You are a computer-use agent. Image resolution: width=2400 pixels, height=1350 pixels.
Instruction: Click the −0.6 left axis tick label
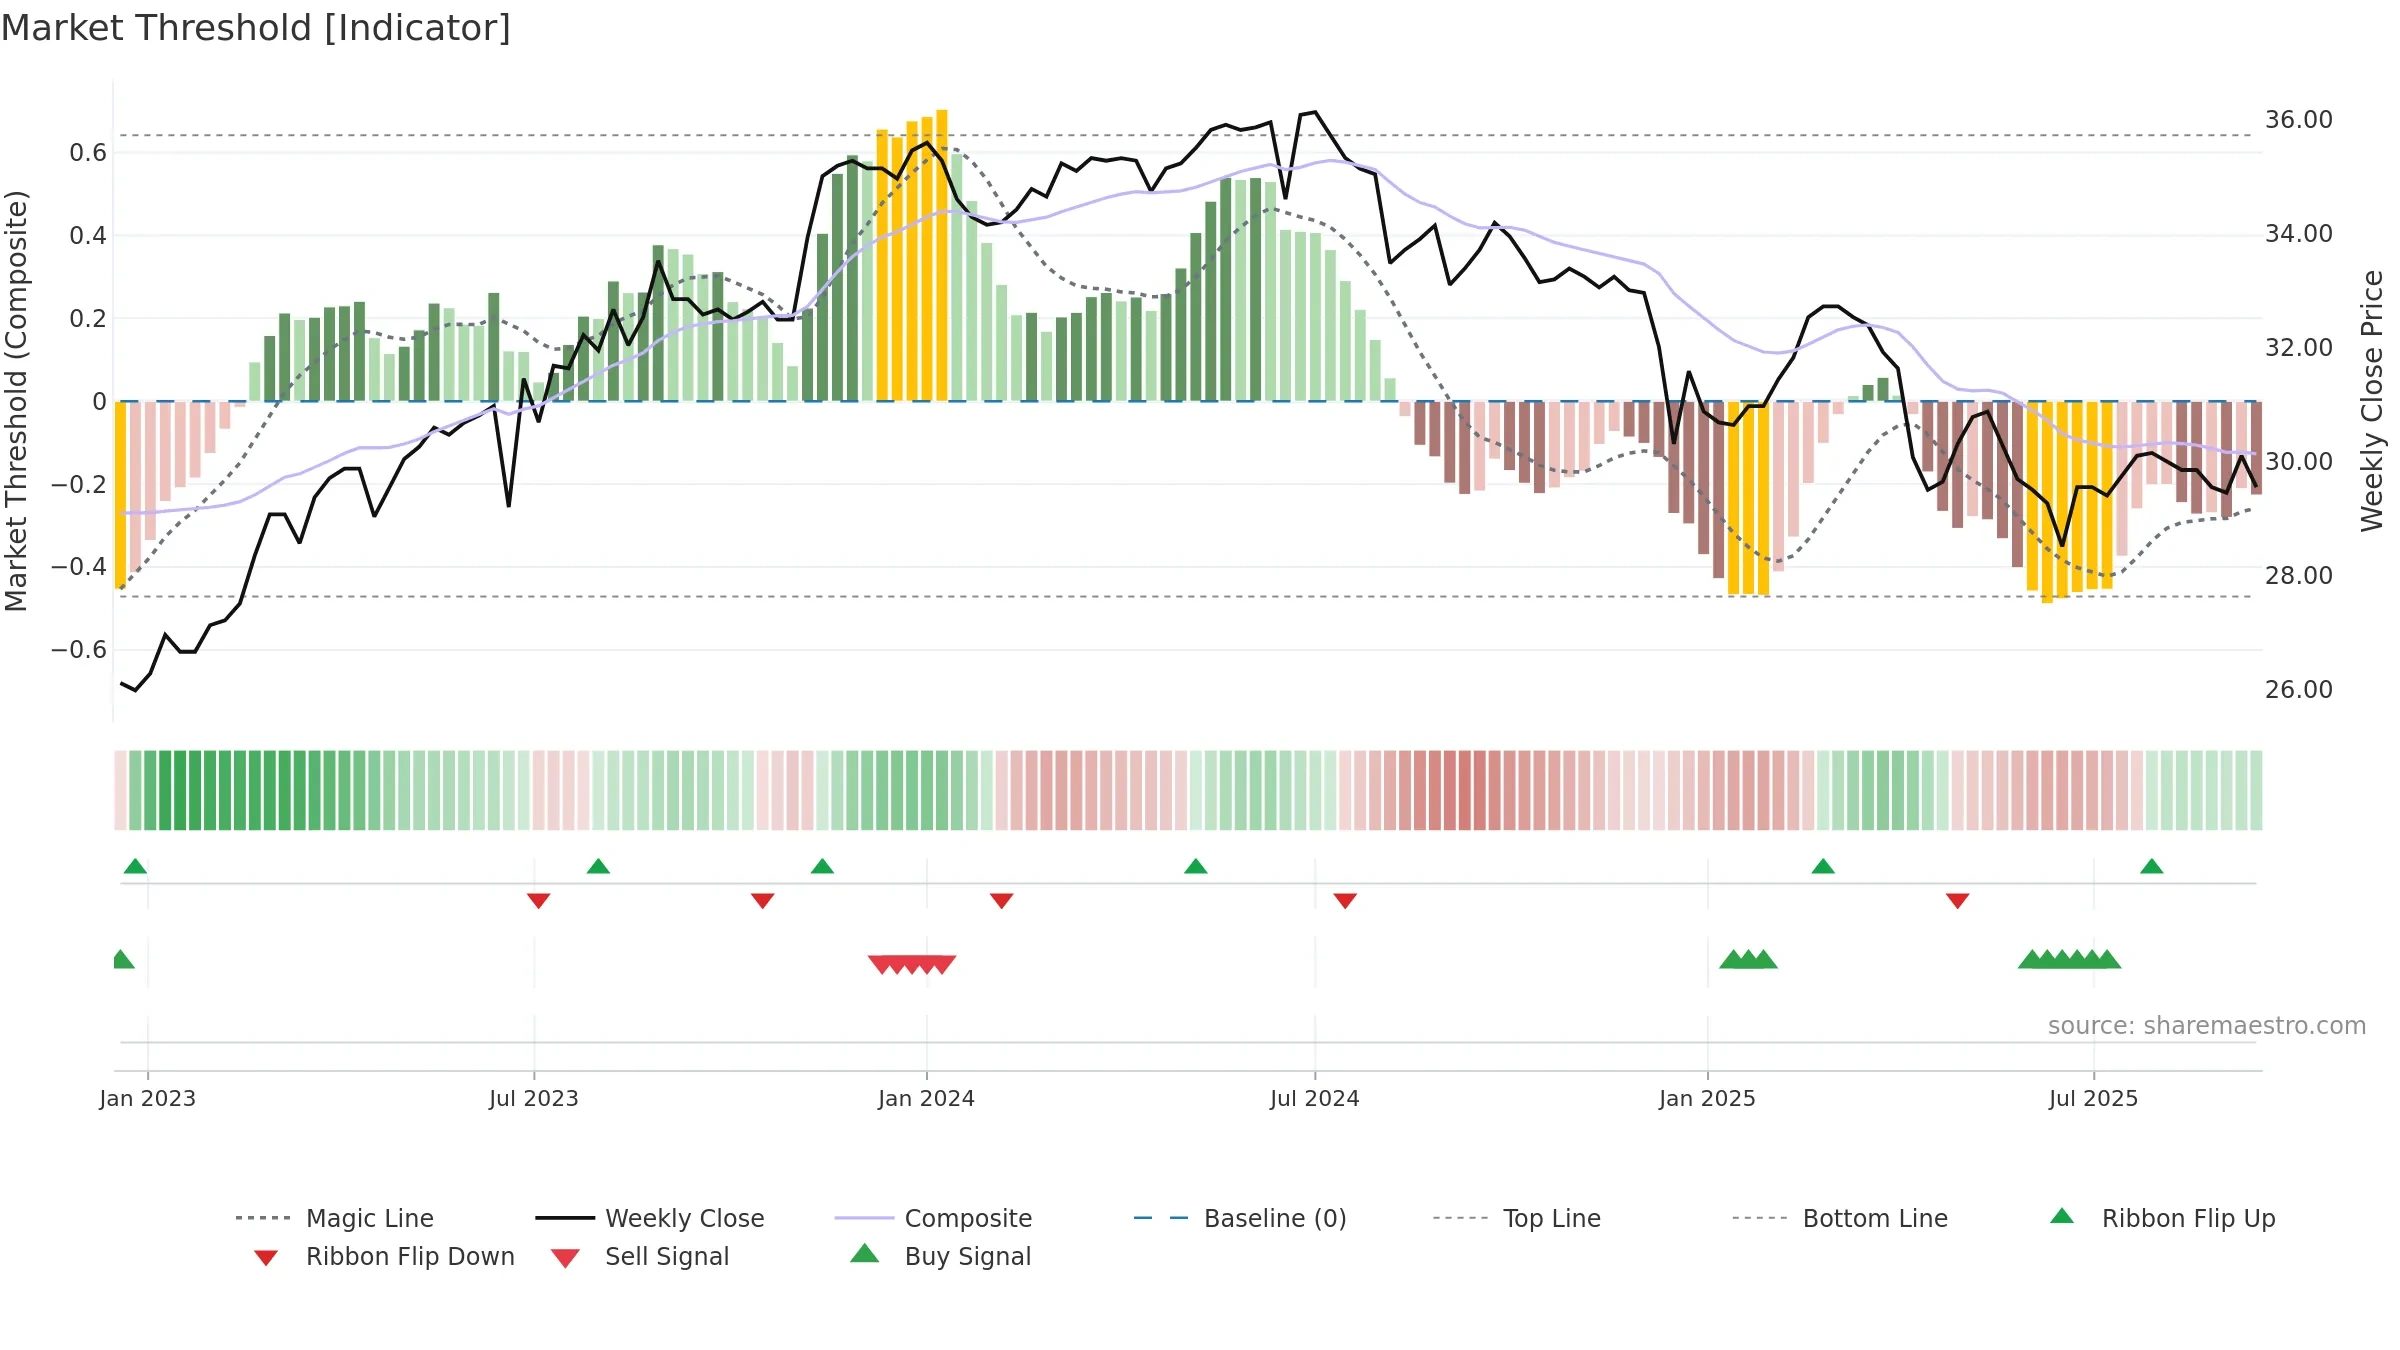click(79, 650)
